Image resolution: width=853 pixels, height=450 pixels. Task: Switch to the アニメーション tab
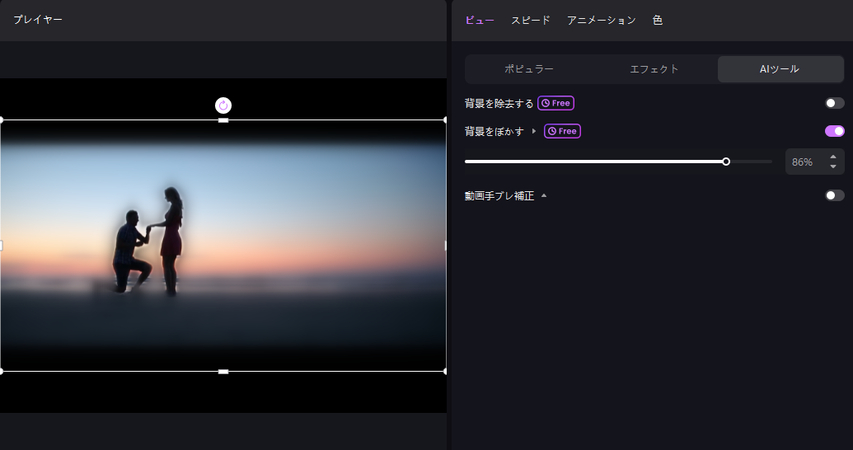(601, 20)
